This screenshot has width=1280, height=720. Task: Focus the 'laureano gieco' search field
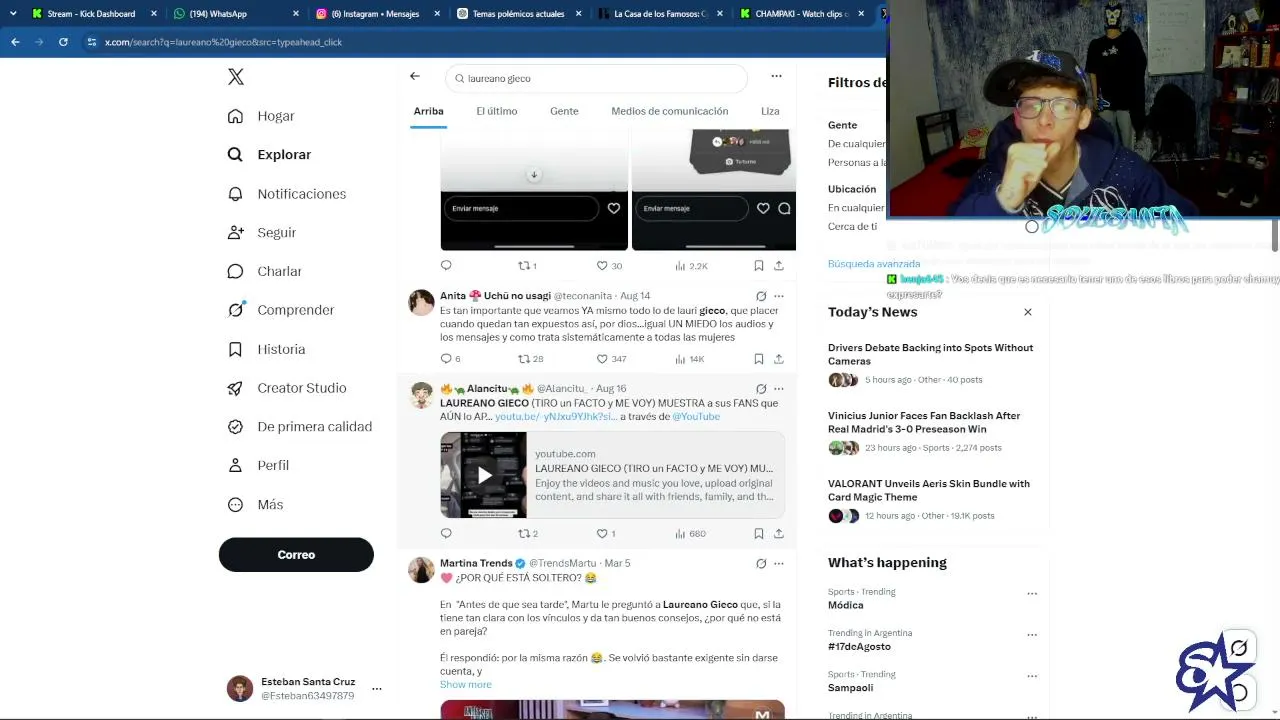(x=596, y=78)
